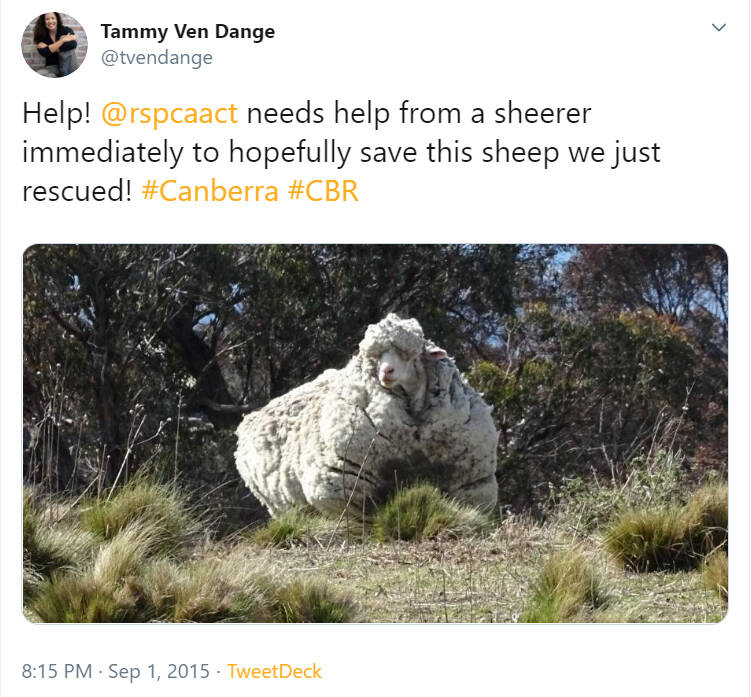The width and height of the screenshot is (751, 697).
Task: Open the 8:15 PM tweet timestamp
Action: point(57,671)
